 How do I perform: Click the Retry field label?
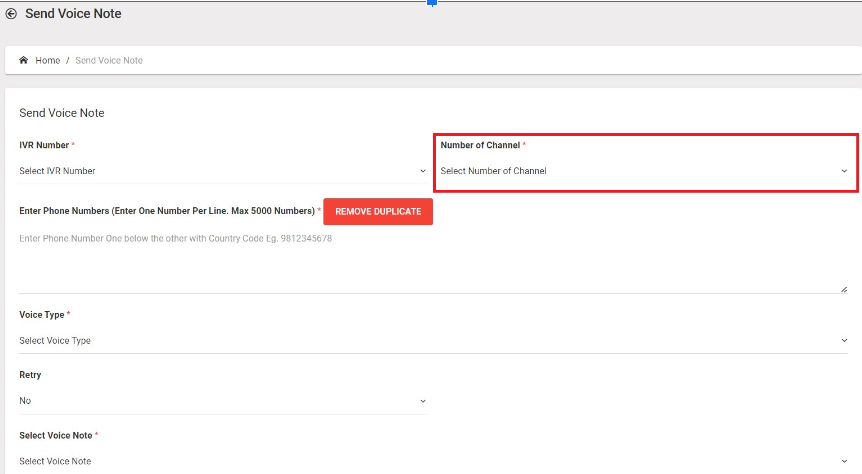coord(30,375)
